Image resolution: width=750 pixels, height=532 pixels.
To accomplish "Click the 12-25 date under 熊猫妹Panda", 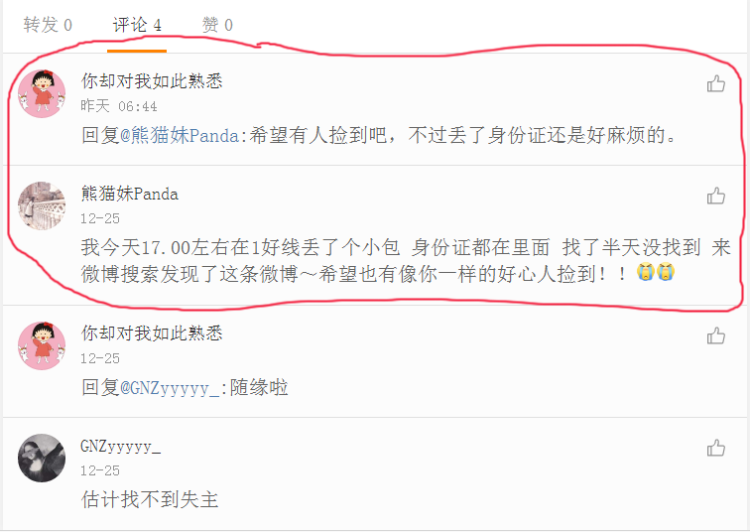I will pyautogui.click(x=100, y=219).
